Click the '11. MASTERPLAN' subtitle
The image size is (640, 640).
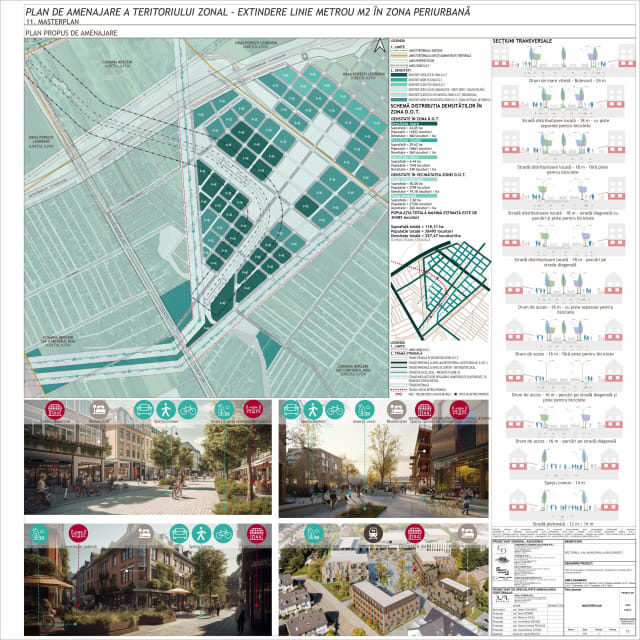(52, 22)
